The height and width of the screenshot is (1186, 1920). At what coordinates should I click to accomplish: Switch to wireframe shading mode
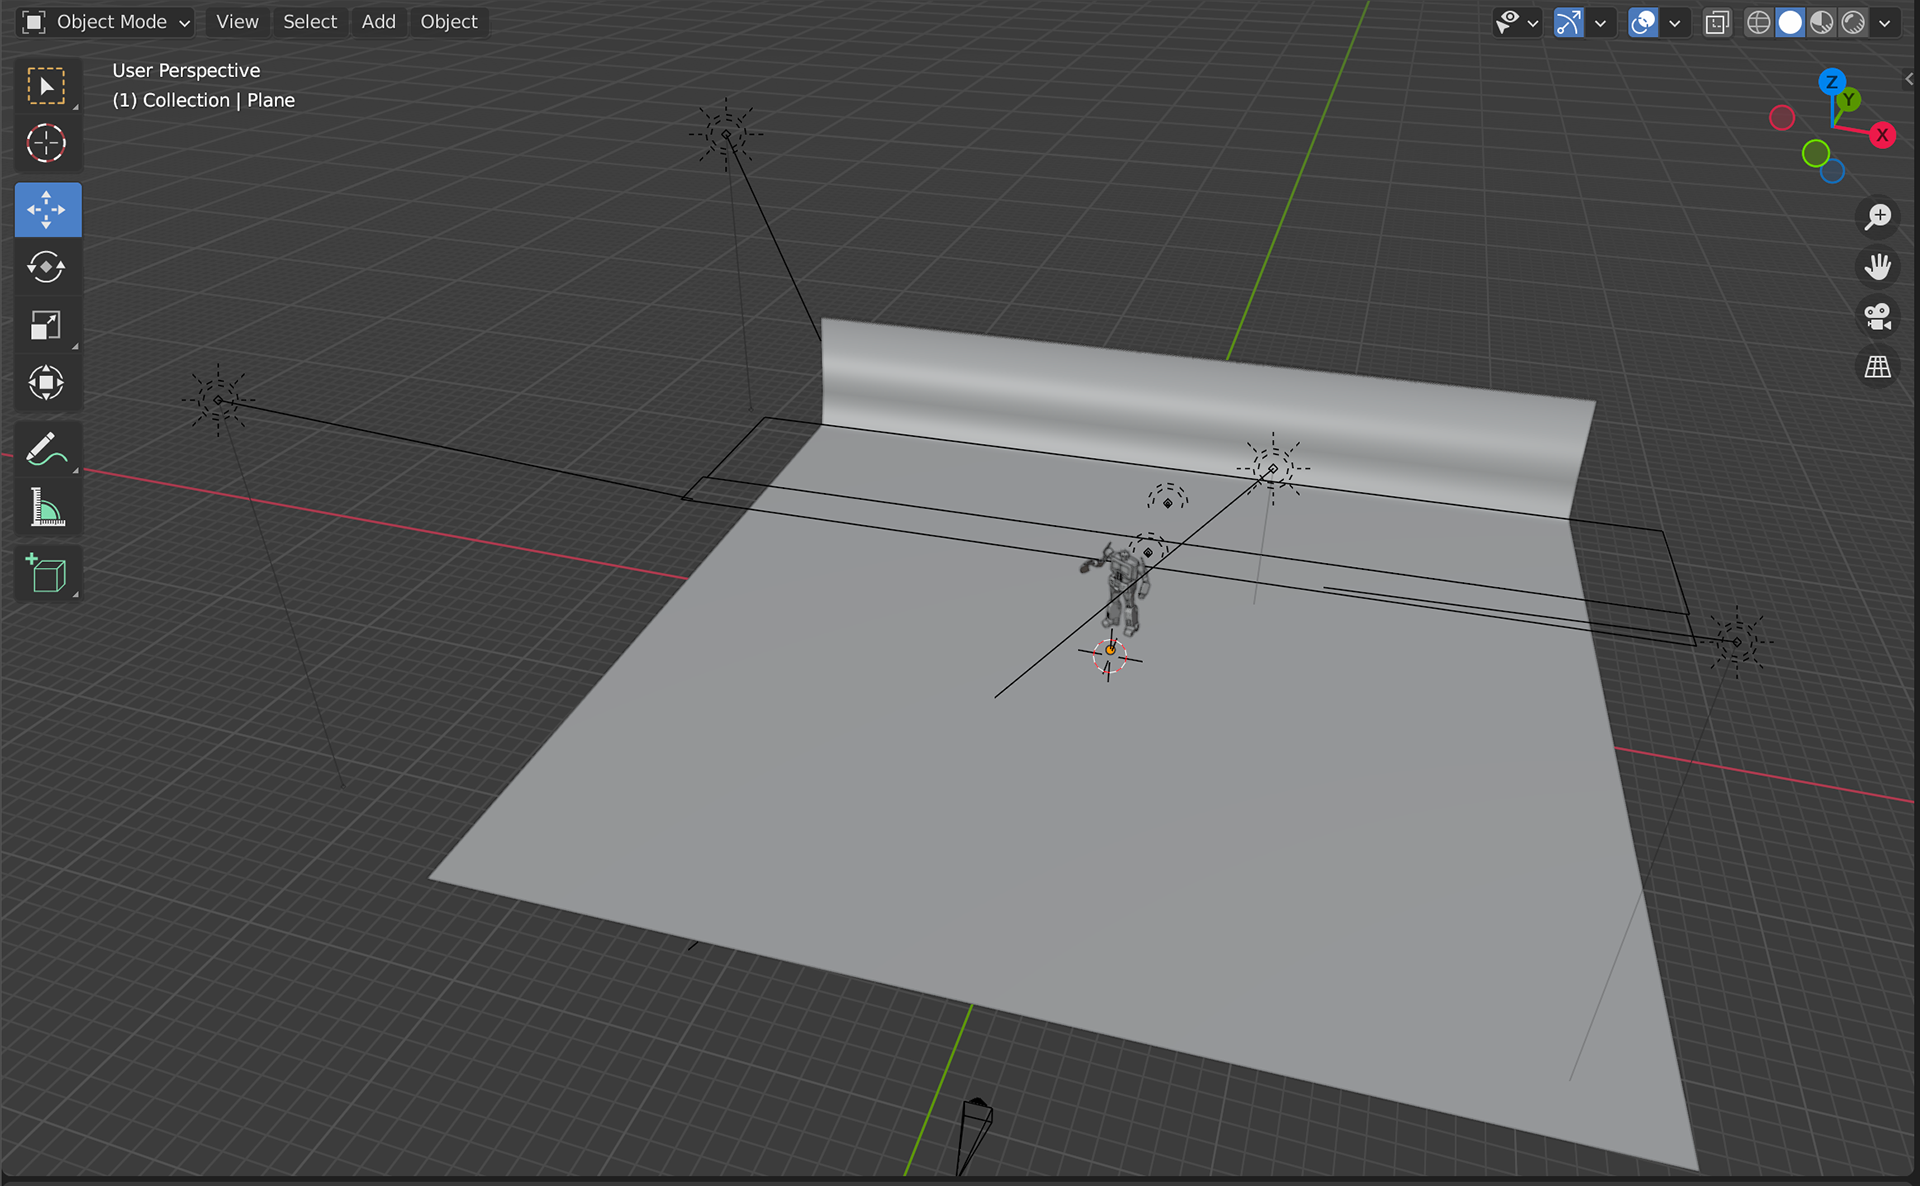(1758, 22)
